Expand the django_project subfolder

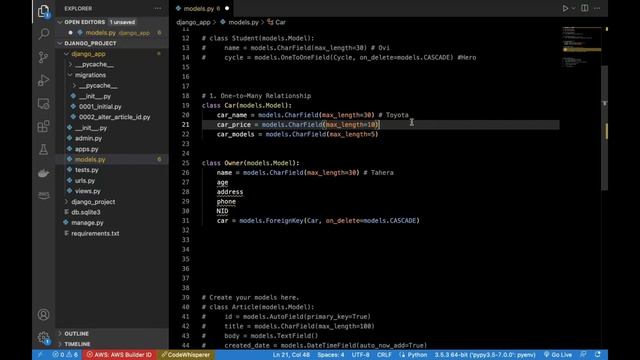[x=112, y=202]
